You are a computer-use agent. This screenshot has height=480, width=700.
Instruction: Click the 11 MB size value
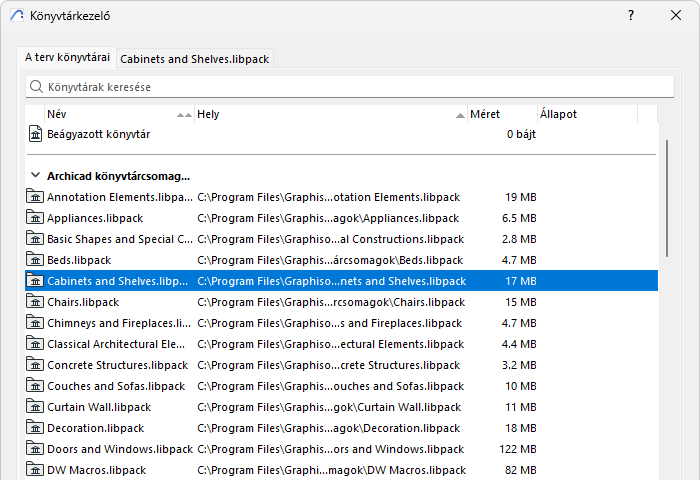[521, 407]
